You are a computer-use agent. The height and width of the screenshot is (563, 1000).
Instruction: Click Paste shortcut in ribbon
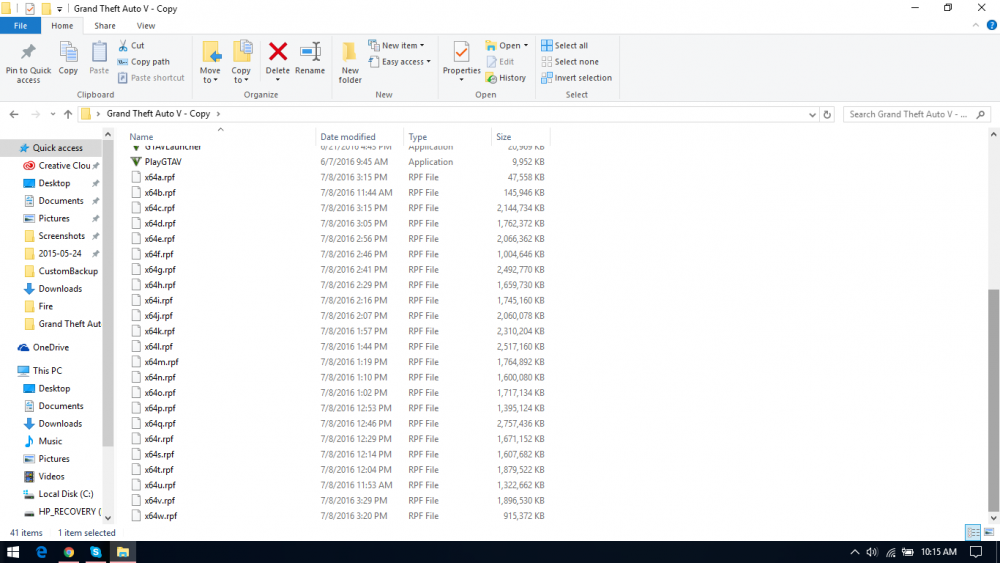(151, 78)
